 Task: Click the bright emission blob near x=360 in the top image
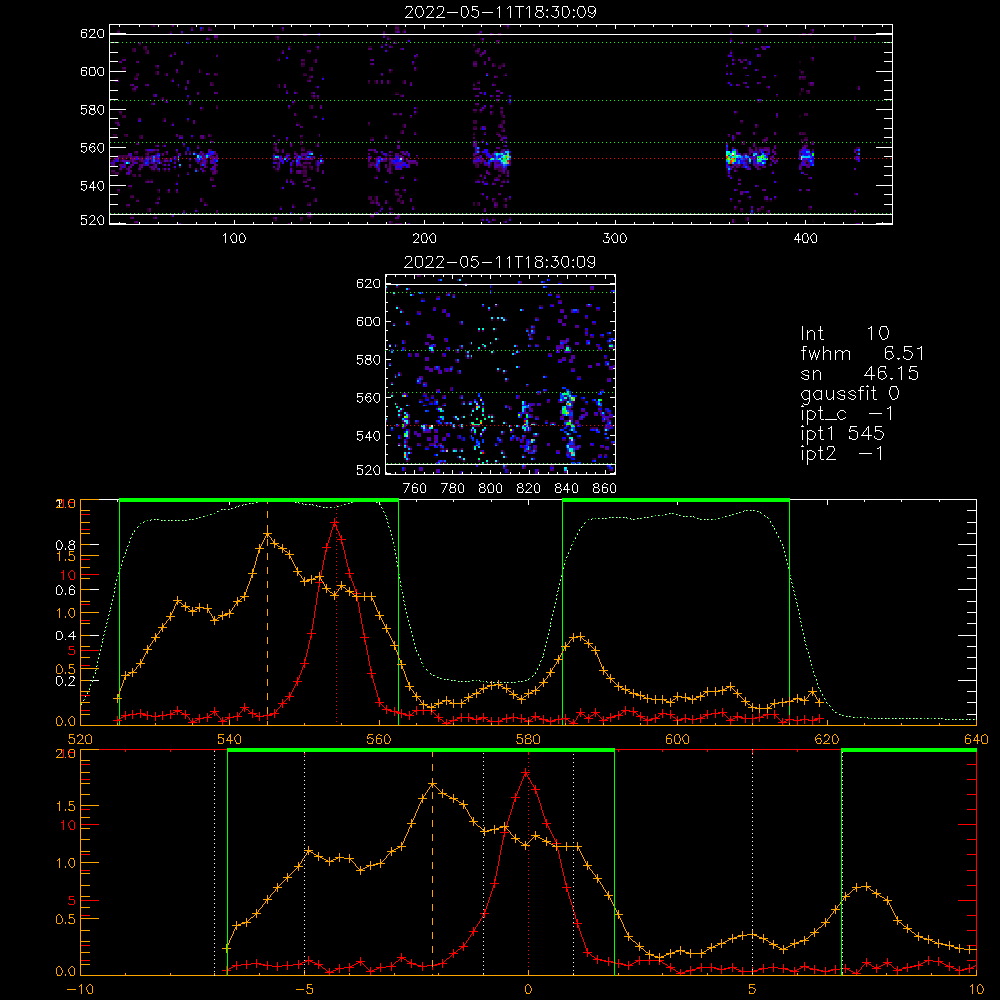pos(732,157)
